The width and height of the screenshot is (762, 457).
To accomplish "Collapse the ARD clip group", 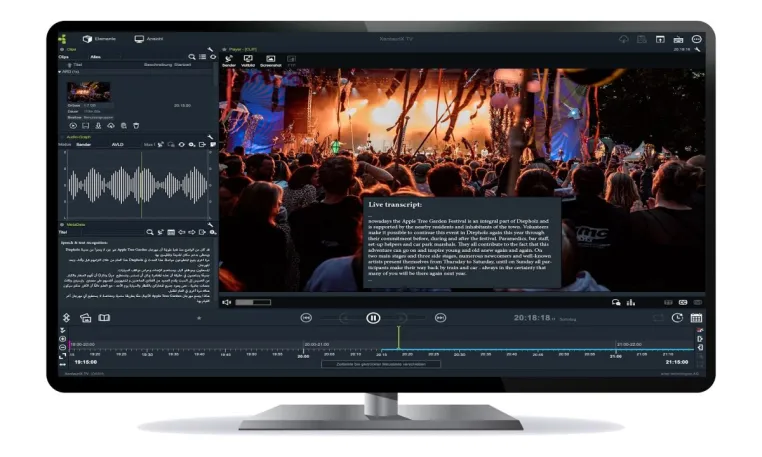I will point(60,71).
